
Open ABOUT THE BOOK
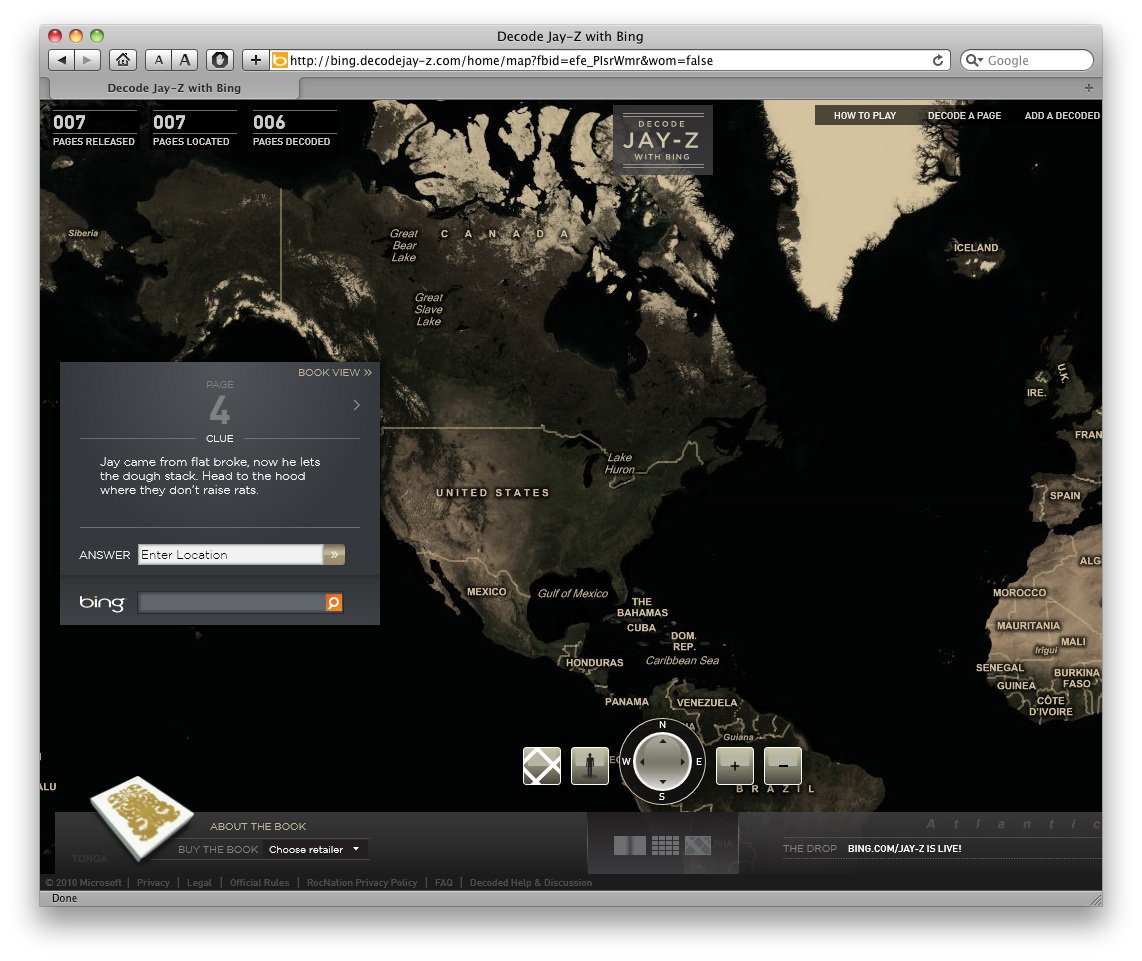coord(258,826)
